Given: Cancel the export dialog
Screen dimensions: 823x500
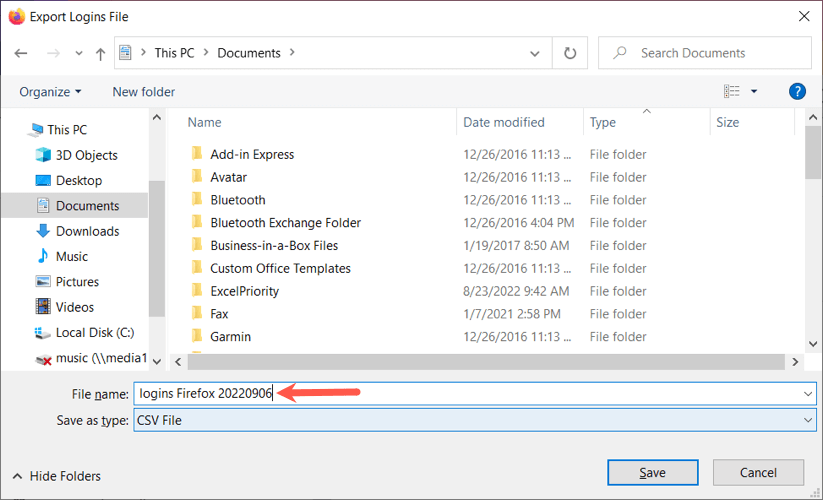Looking at the screenshot, I should 758,472.
